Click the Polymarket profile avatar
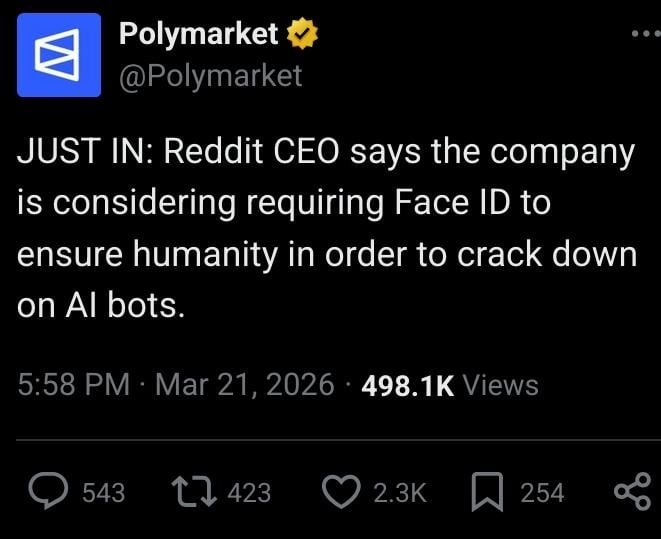 (x=59, y=55)
